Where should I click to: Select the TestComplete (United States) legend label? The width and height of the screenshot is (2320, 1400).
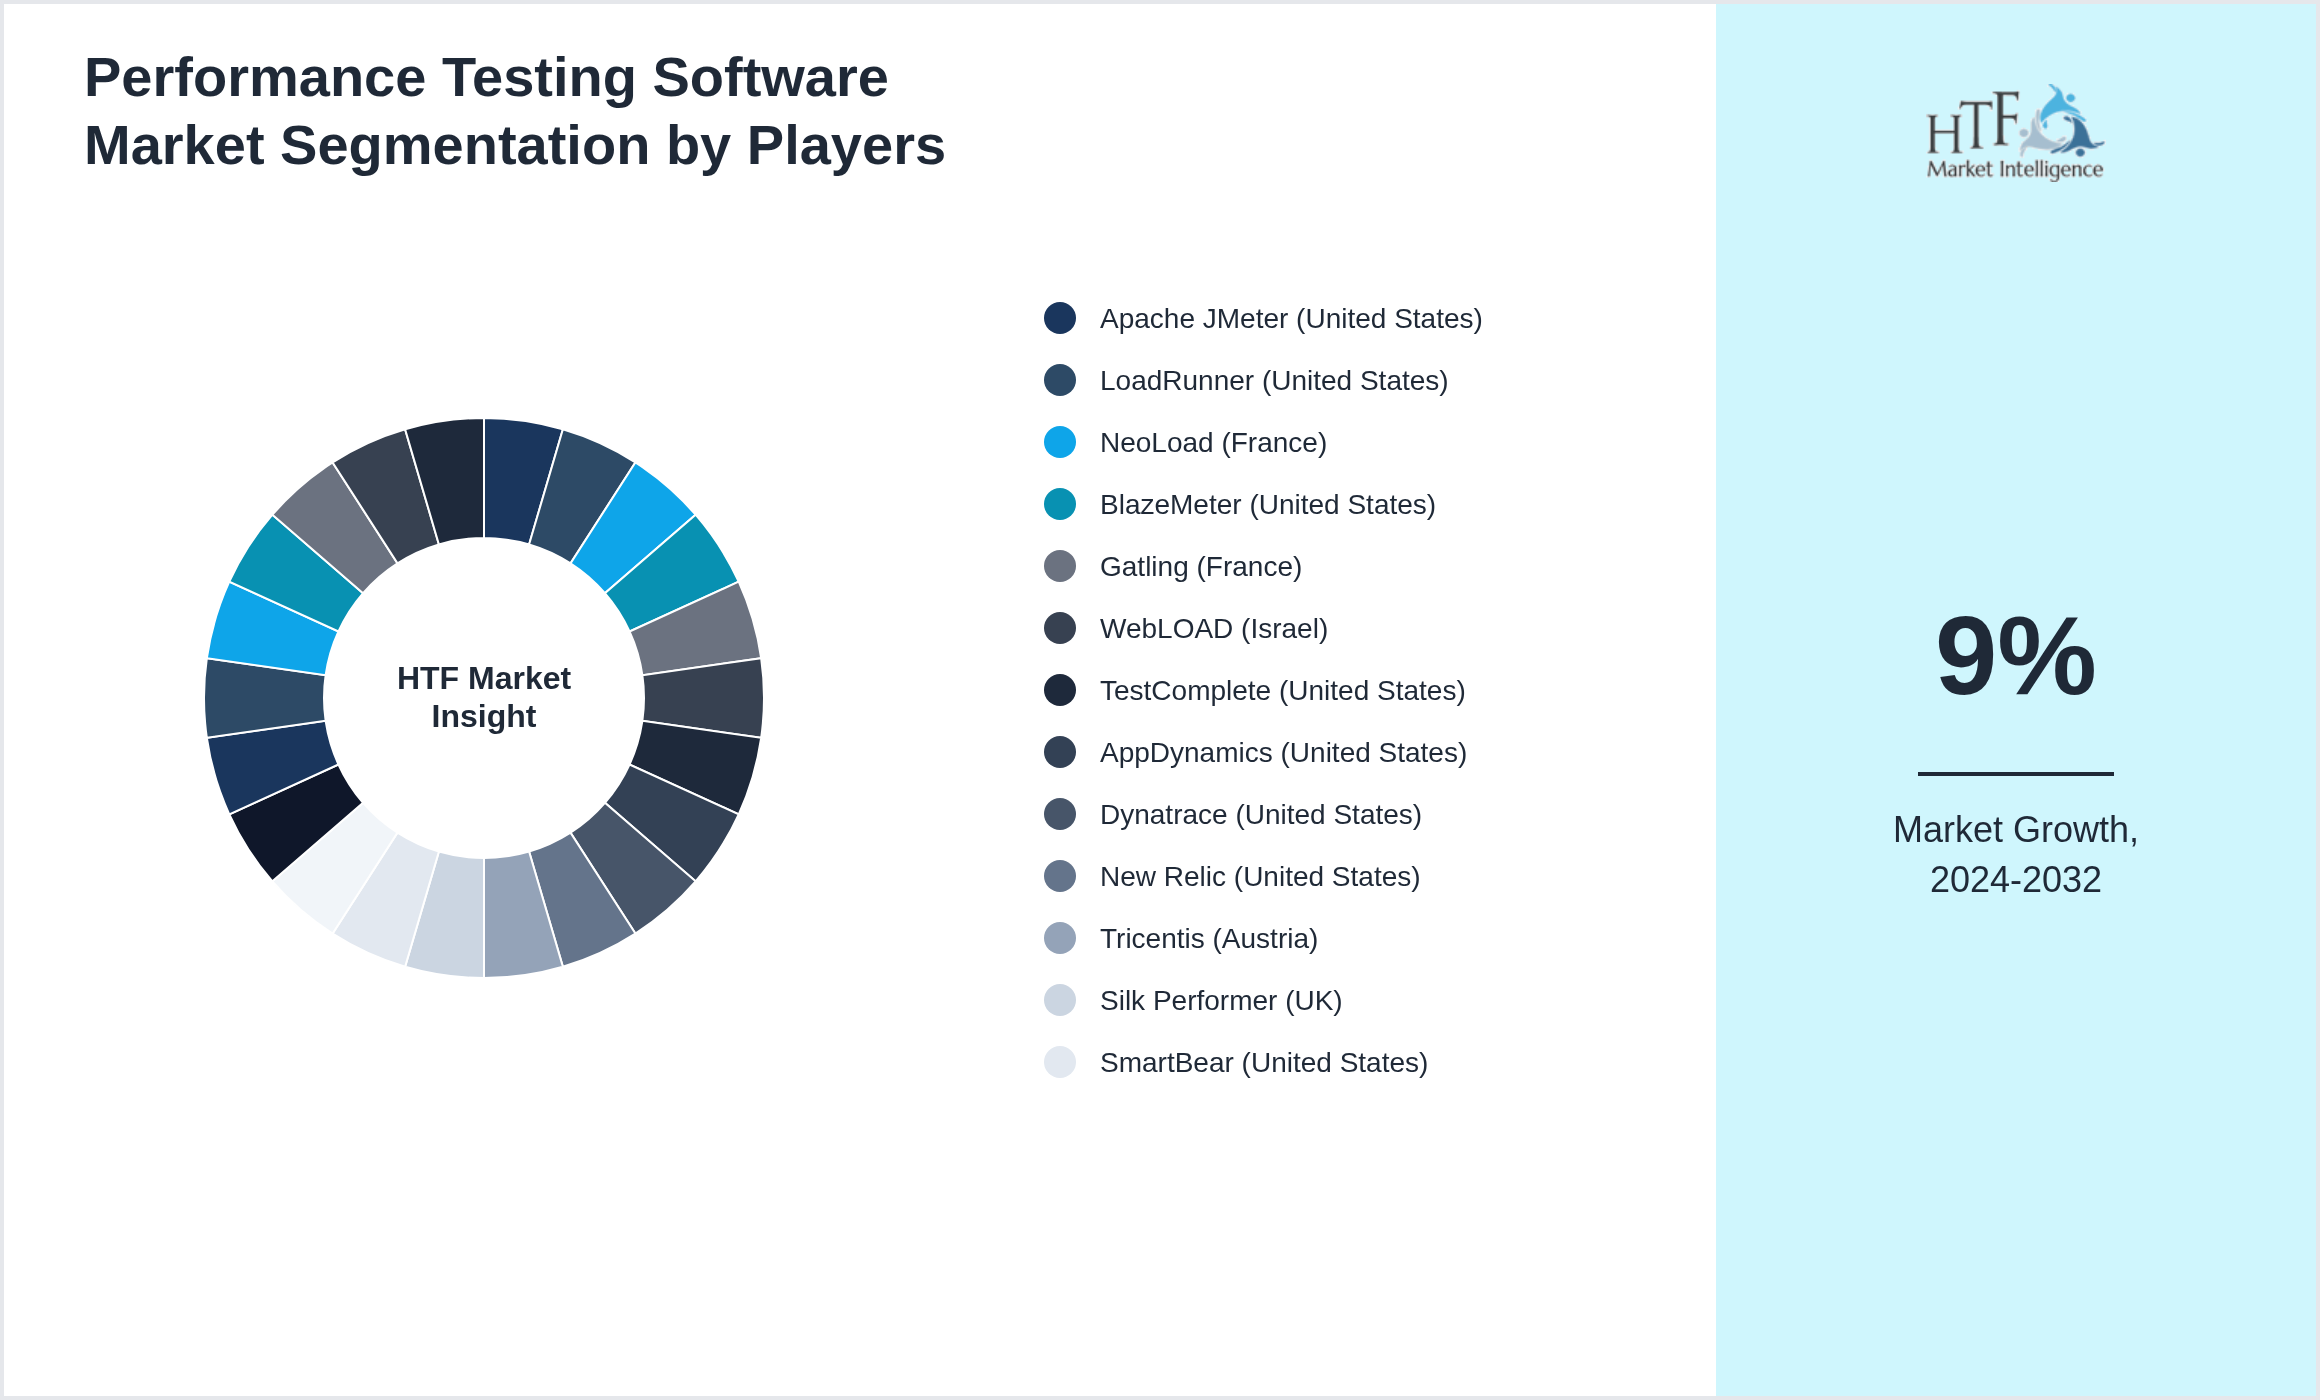[1281, 690]
